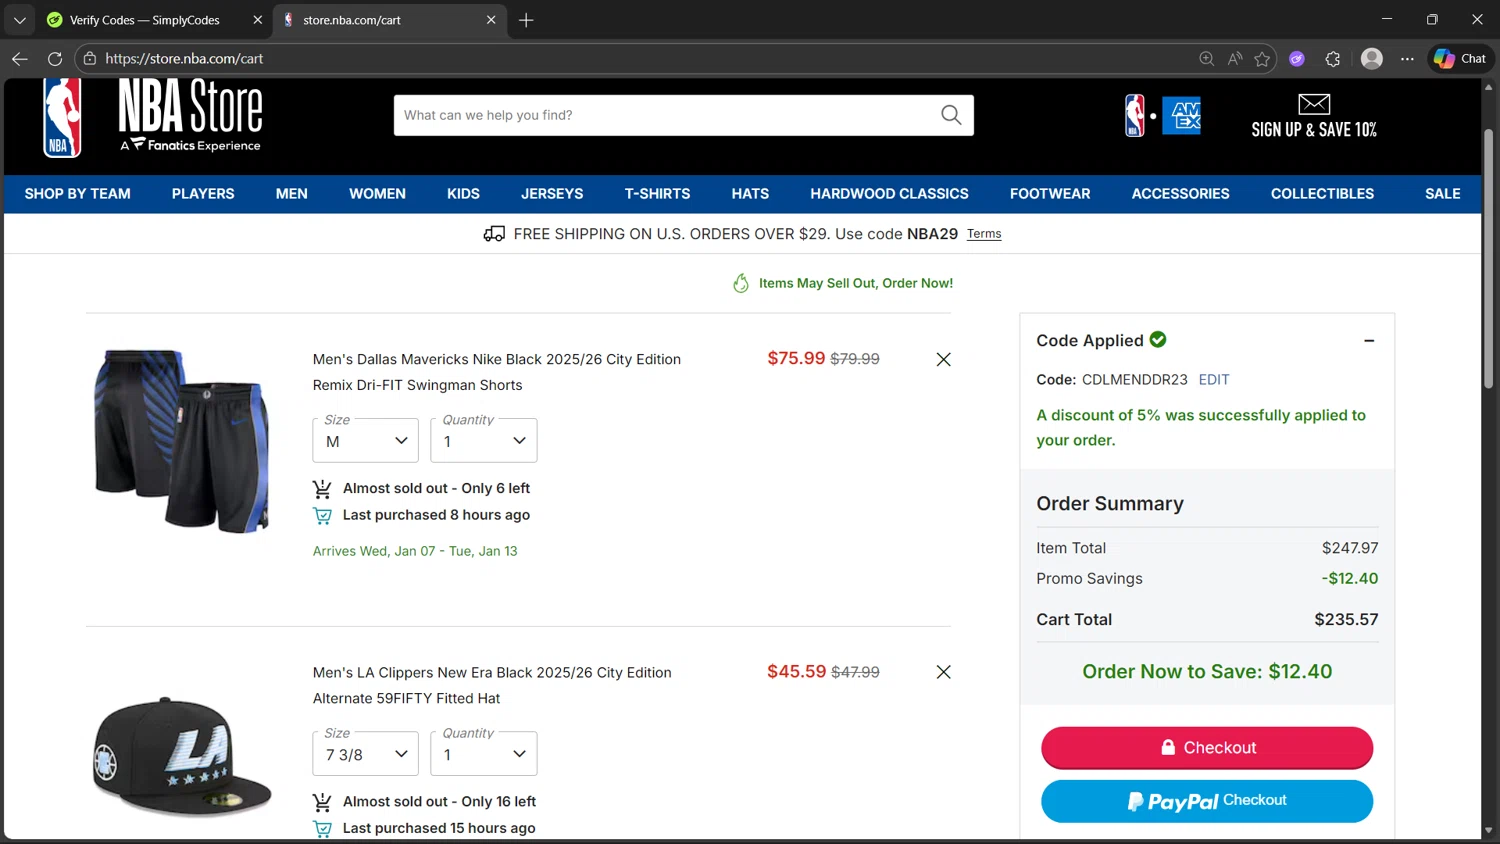
Task: Open the purple extension icon in toolbar
Action: point(1297,59)
